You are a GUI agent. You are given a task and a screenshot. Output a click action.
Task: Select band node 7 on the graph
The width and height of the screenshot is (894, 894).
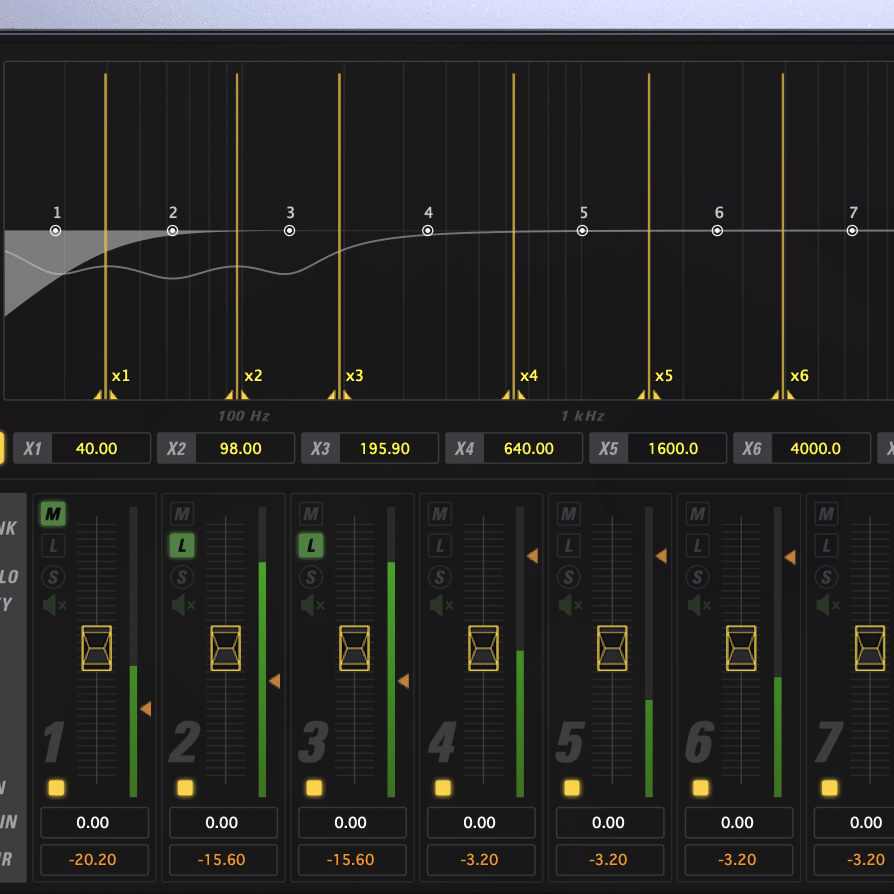point(852,231)
